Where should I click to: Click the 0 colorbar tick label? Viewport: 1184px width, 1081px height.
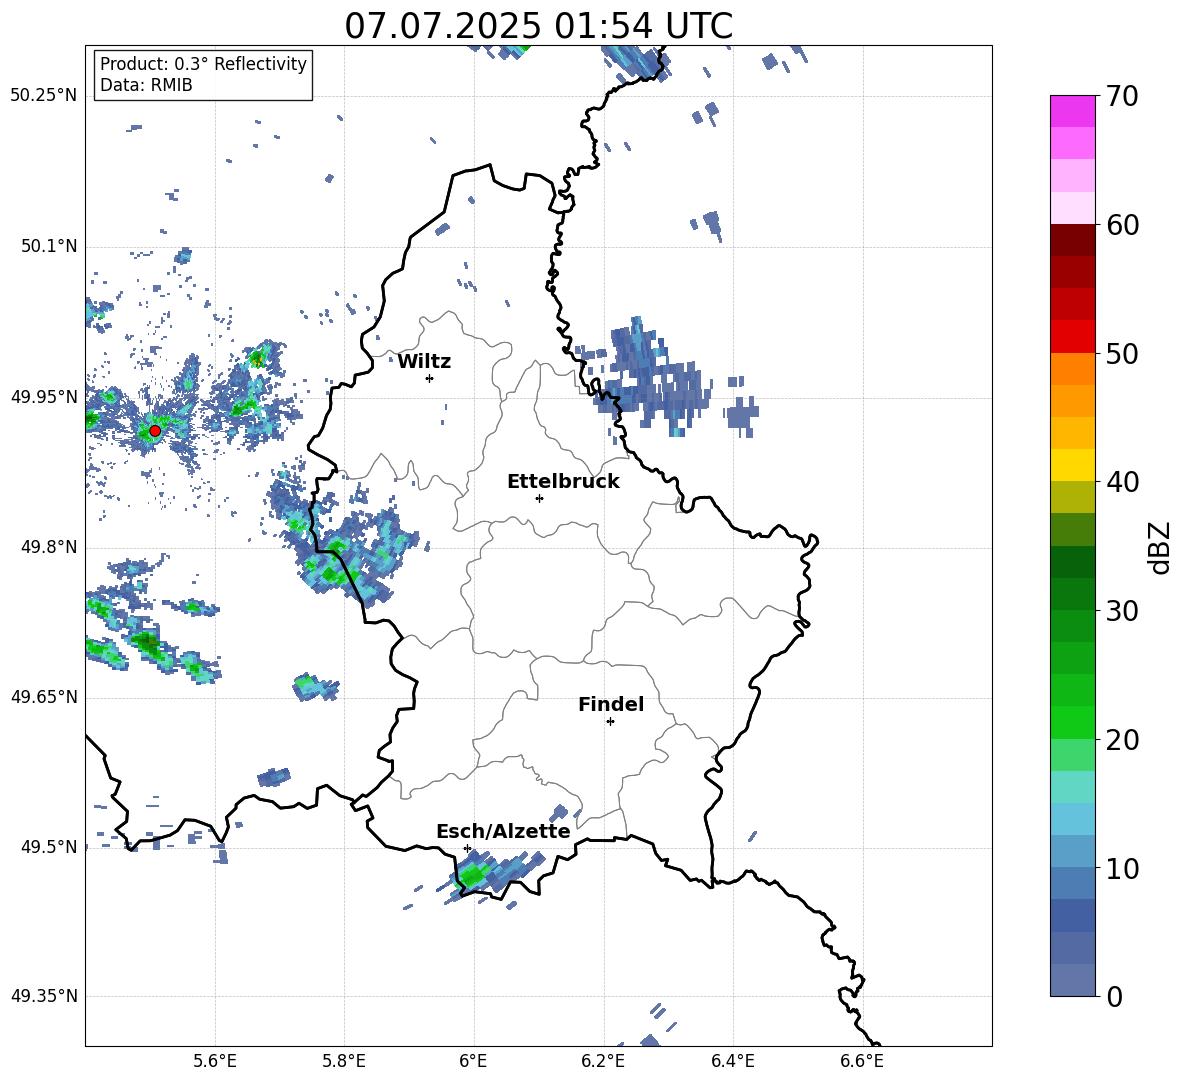[1114, 996]
